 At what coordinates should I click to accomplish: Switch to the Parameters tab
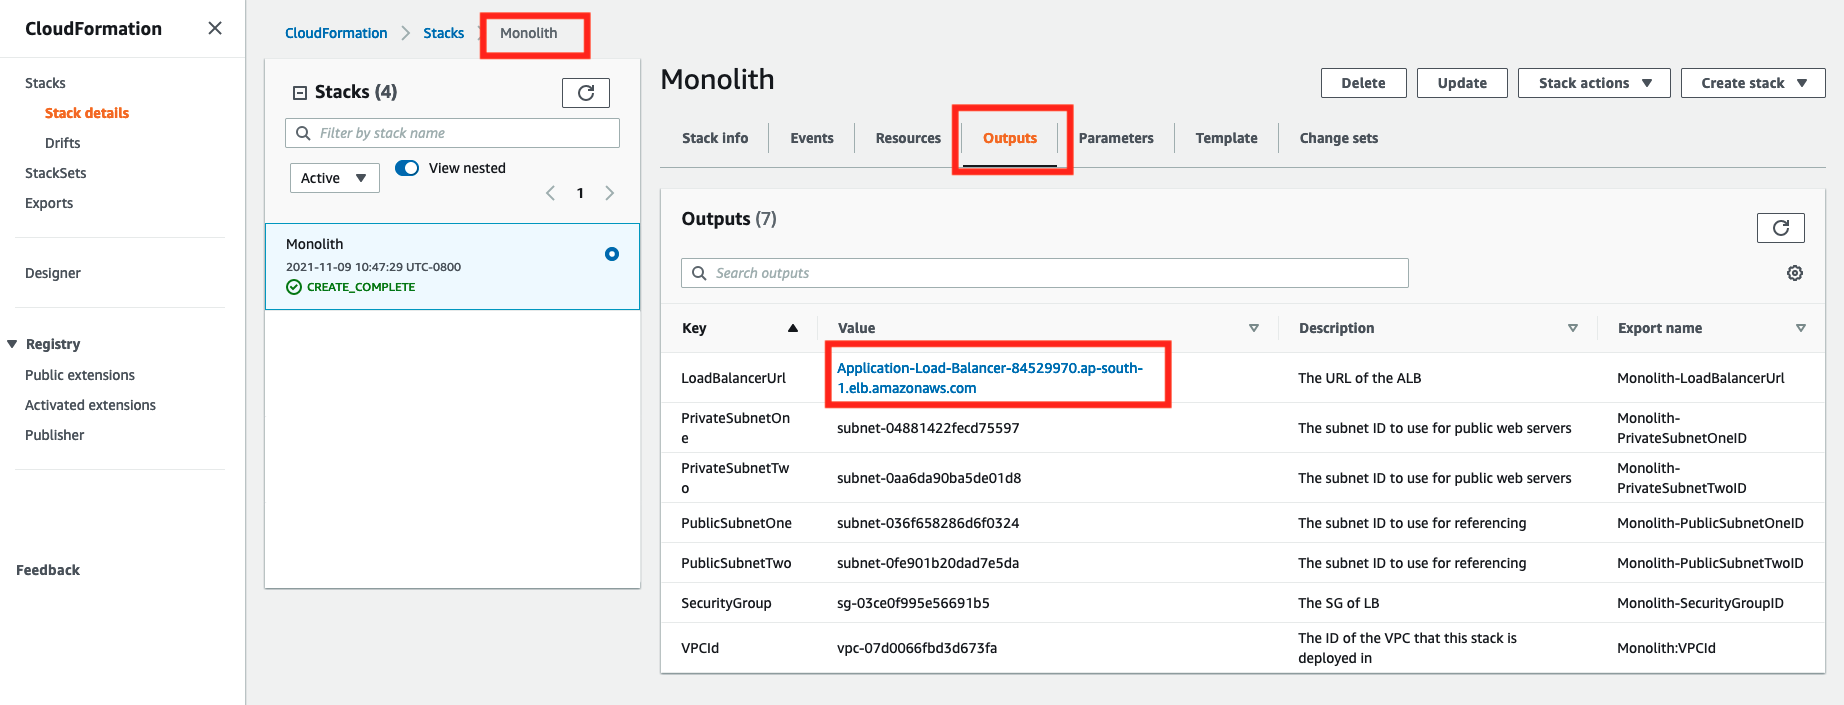tap(1116, 138)
